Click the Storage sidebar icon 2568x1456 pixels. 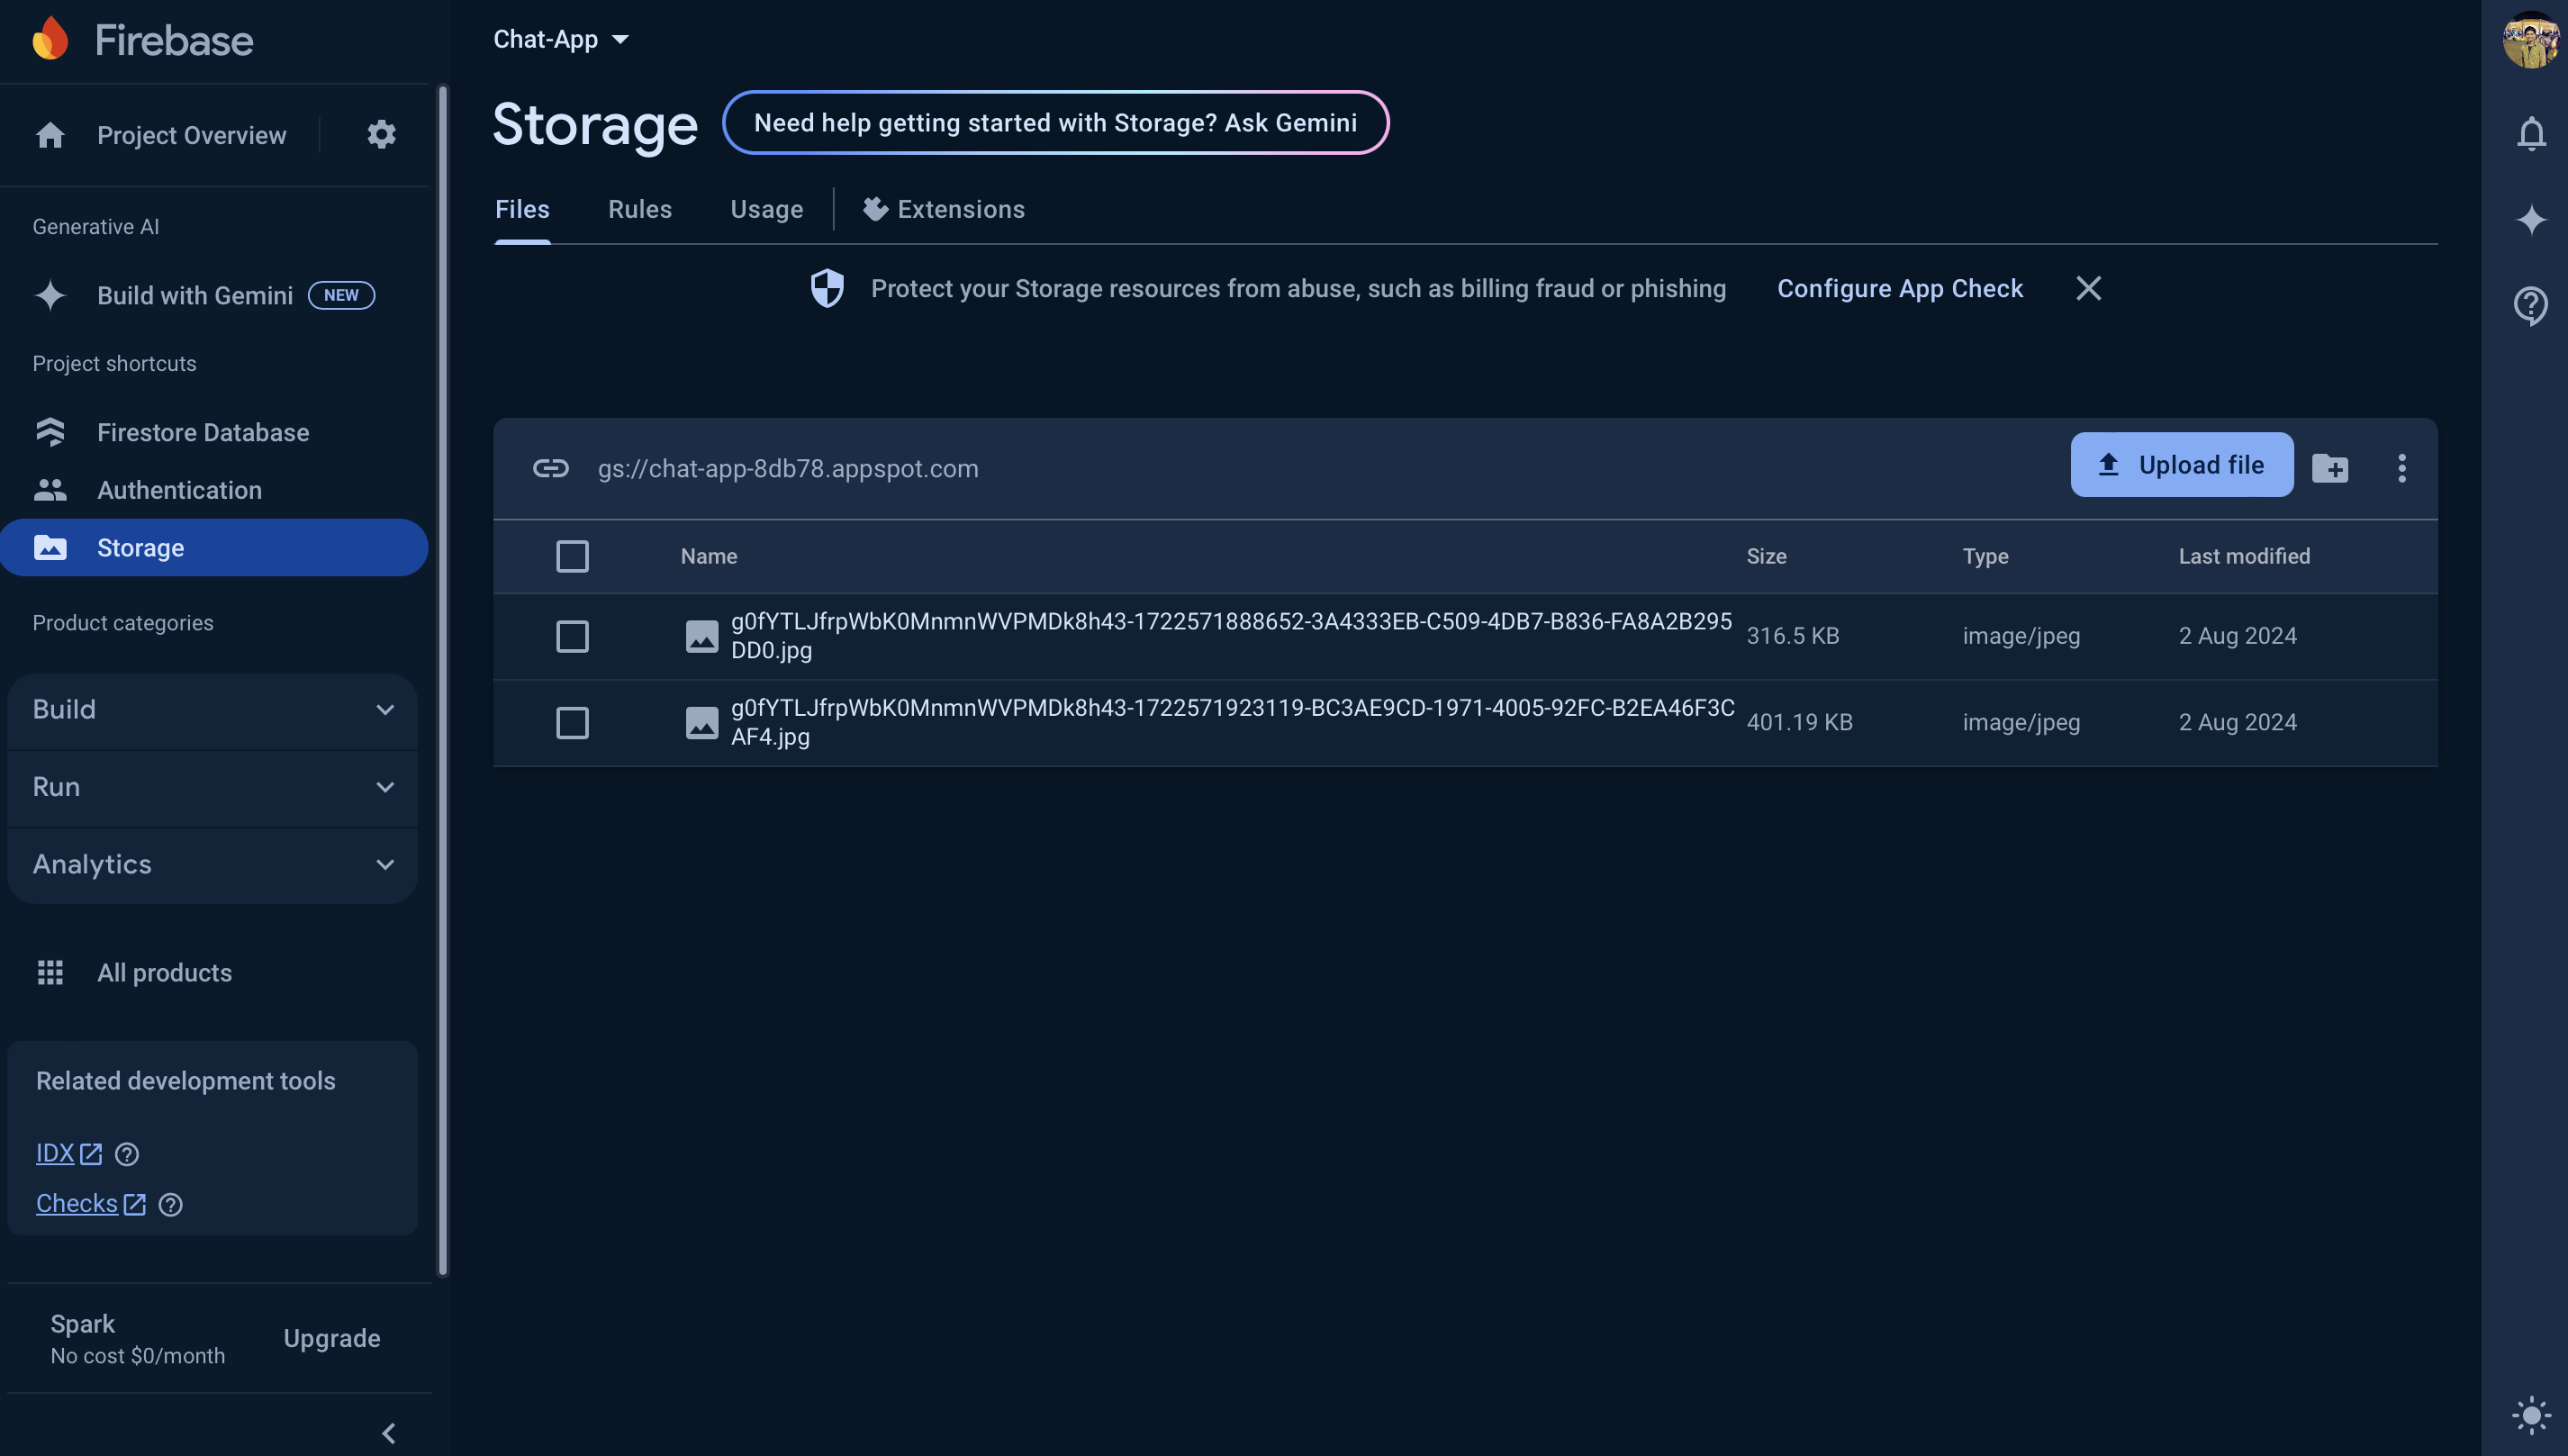point(50,547)
